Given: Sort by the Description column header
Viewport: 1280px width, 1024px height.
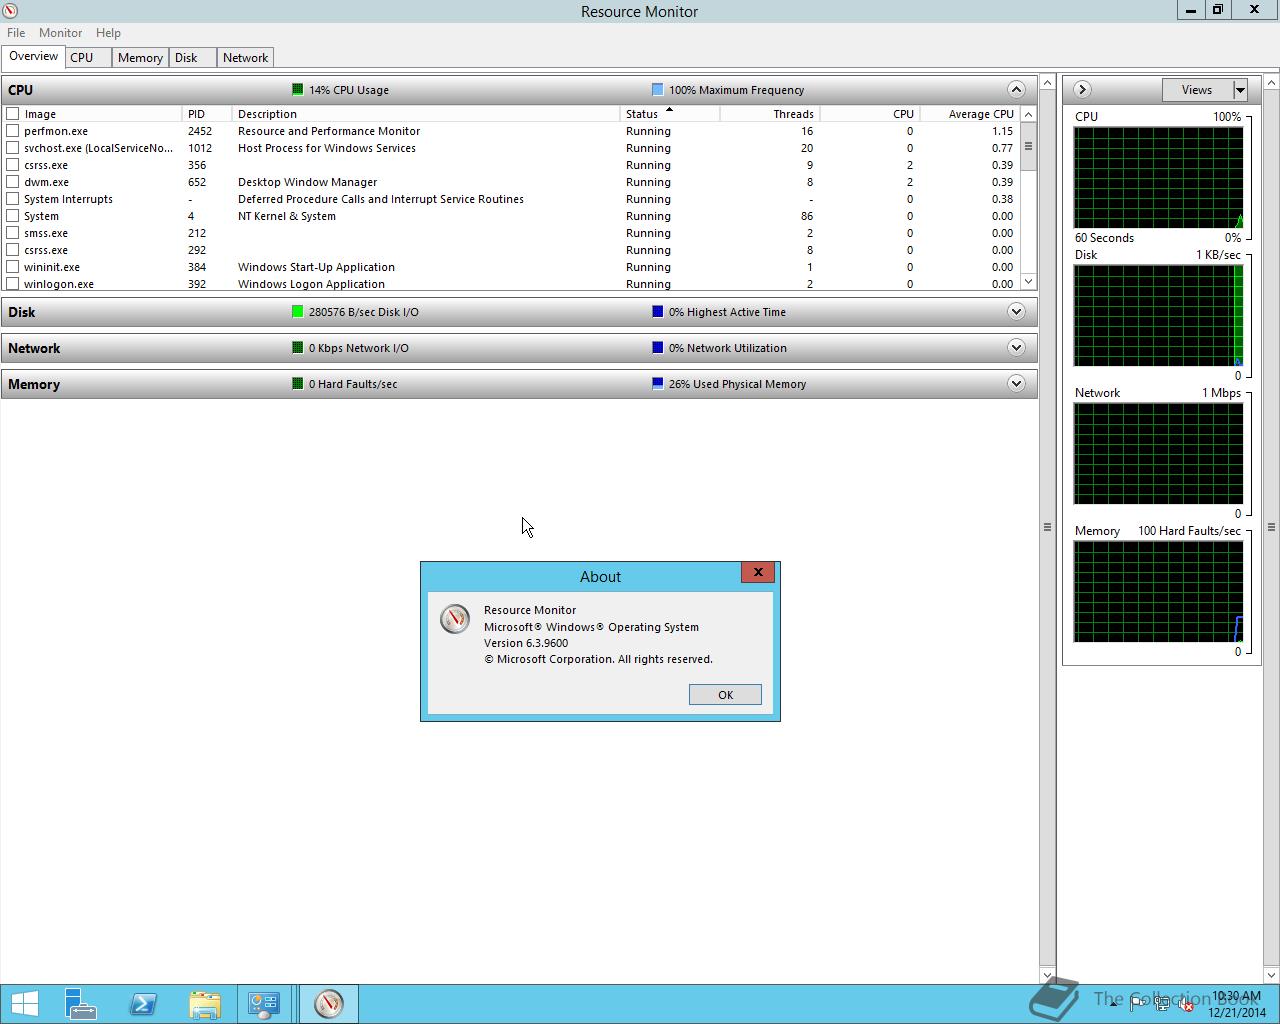Looking at the screenshot, I should pos(426,114).
